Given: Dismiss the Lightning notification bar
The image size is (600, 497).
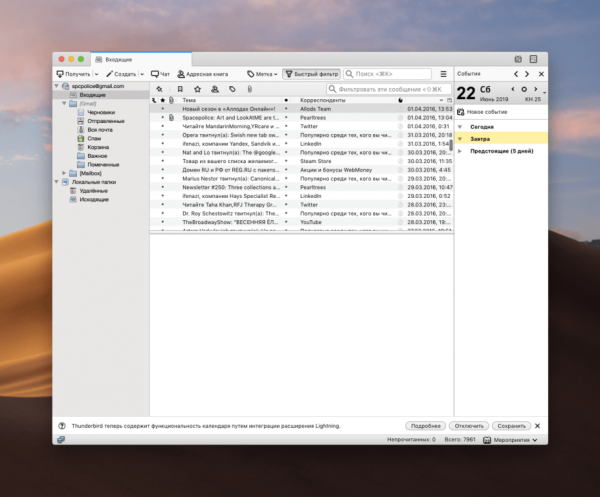Looking at the screenshot, I should click(x=537, y=426).
